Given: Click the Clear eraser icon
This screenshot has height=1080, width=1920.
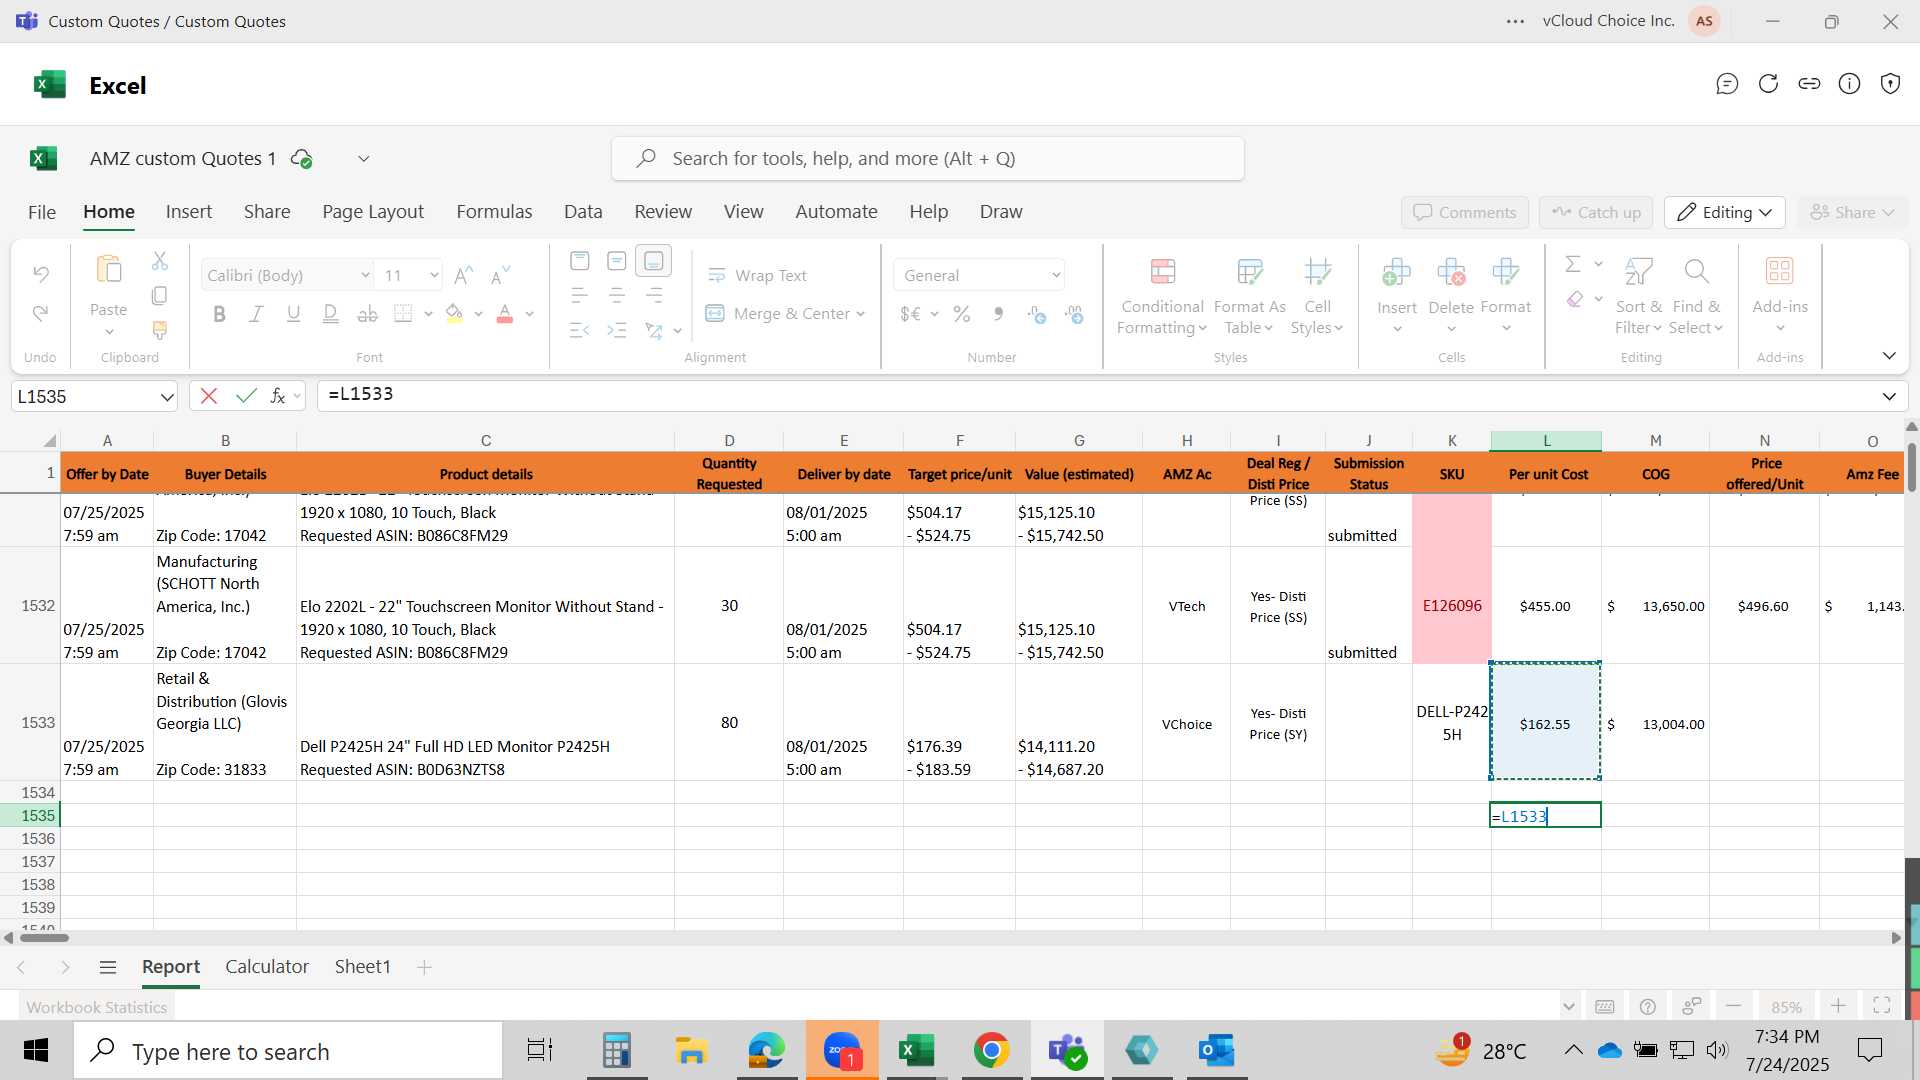Looking at the screenshot, I should [x=1575, y=299].
